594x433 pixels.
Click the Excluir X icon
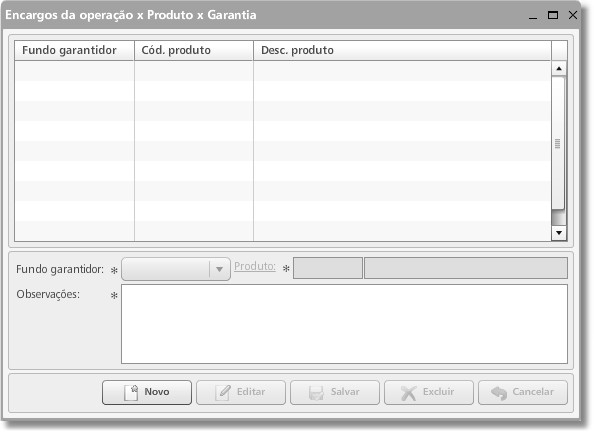click(409, 393)
